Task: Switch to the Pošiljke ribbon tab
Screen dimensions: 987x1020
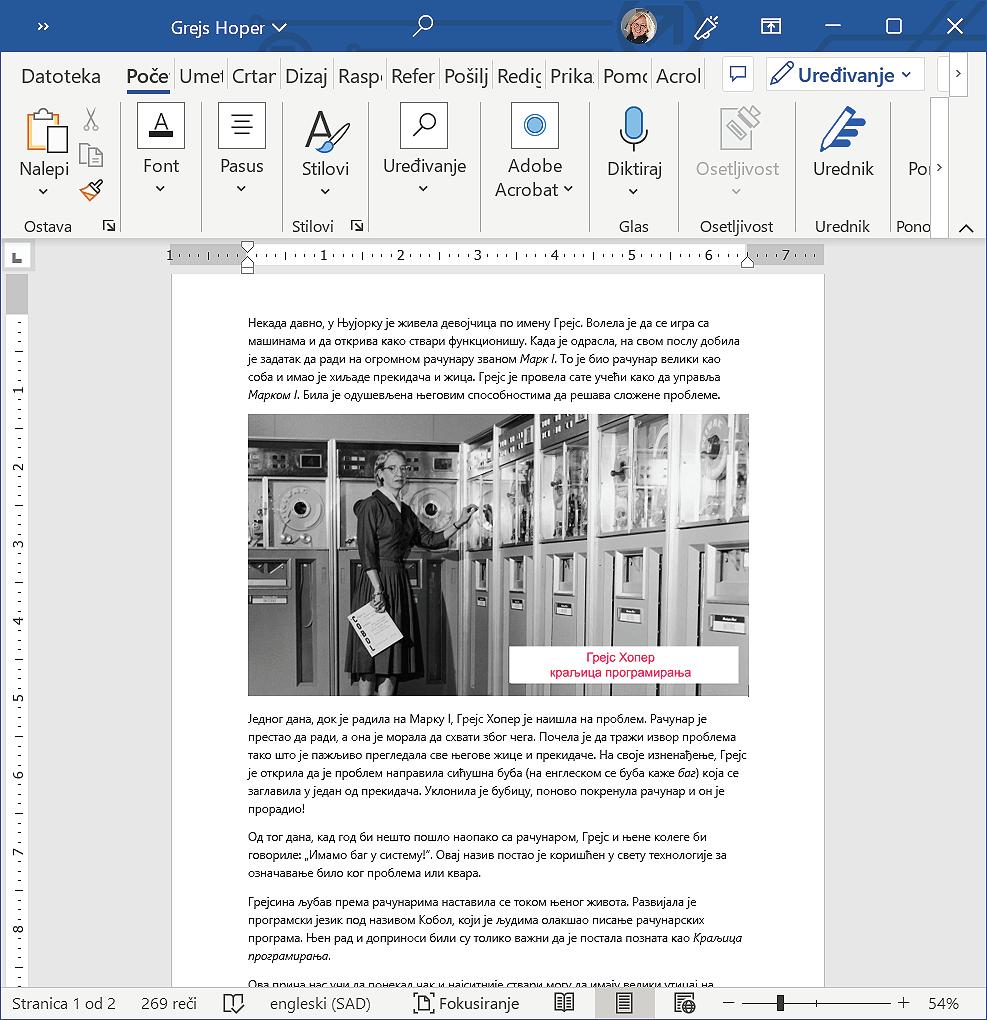Action: pyautogui.click(x=466, y=76)
